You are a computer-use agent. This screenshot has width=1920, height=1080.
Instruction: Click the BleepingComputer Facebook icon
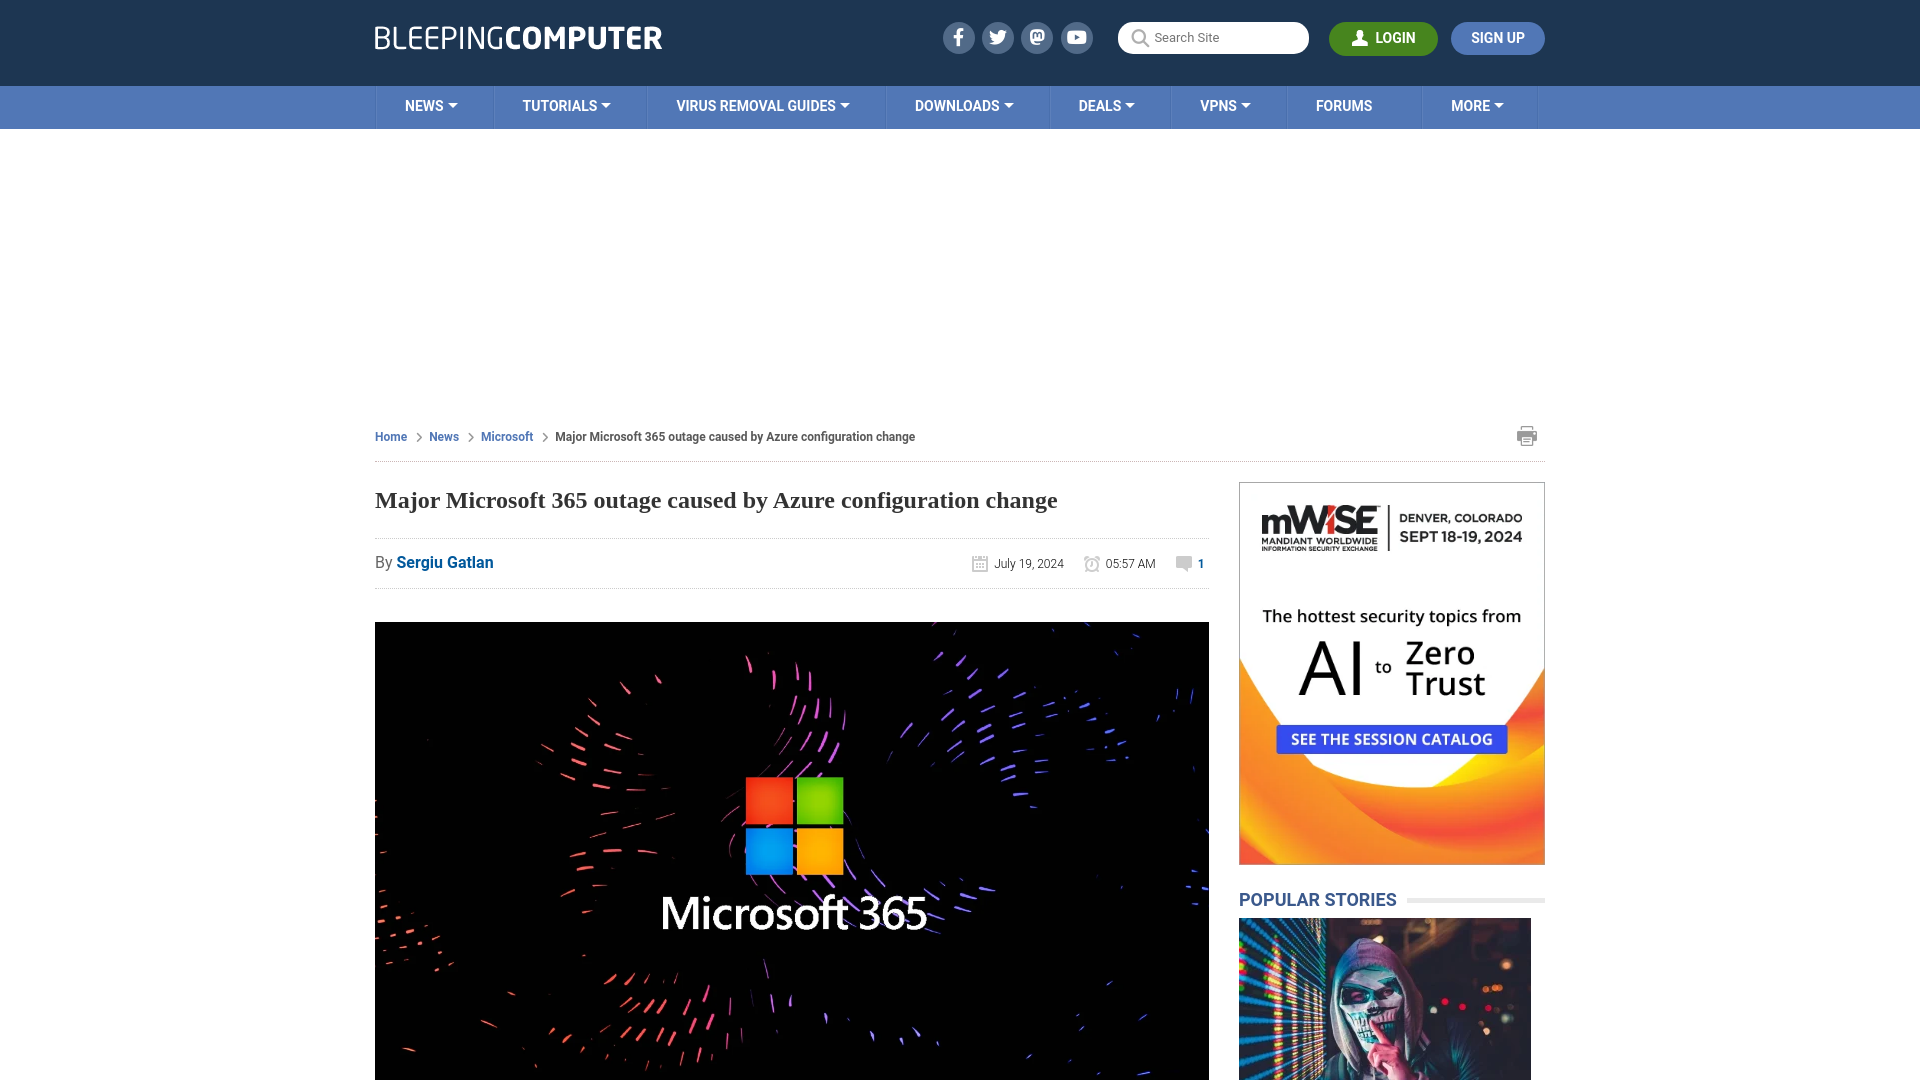pos(959,37)
